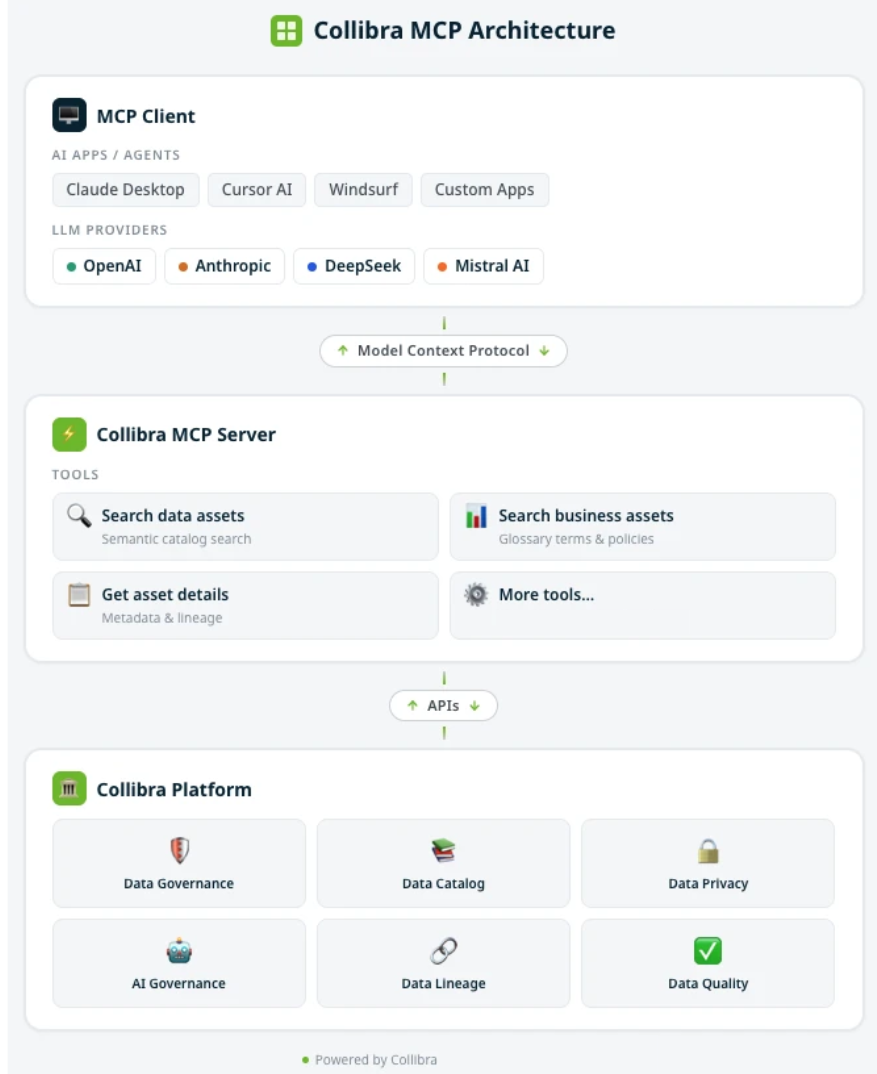877x1074 pixels.
Task: Select the Cursor AI chip
Action: (257, 190)
